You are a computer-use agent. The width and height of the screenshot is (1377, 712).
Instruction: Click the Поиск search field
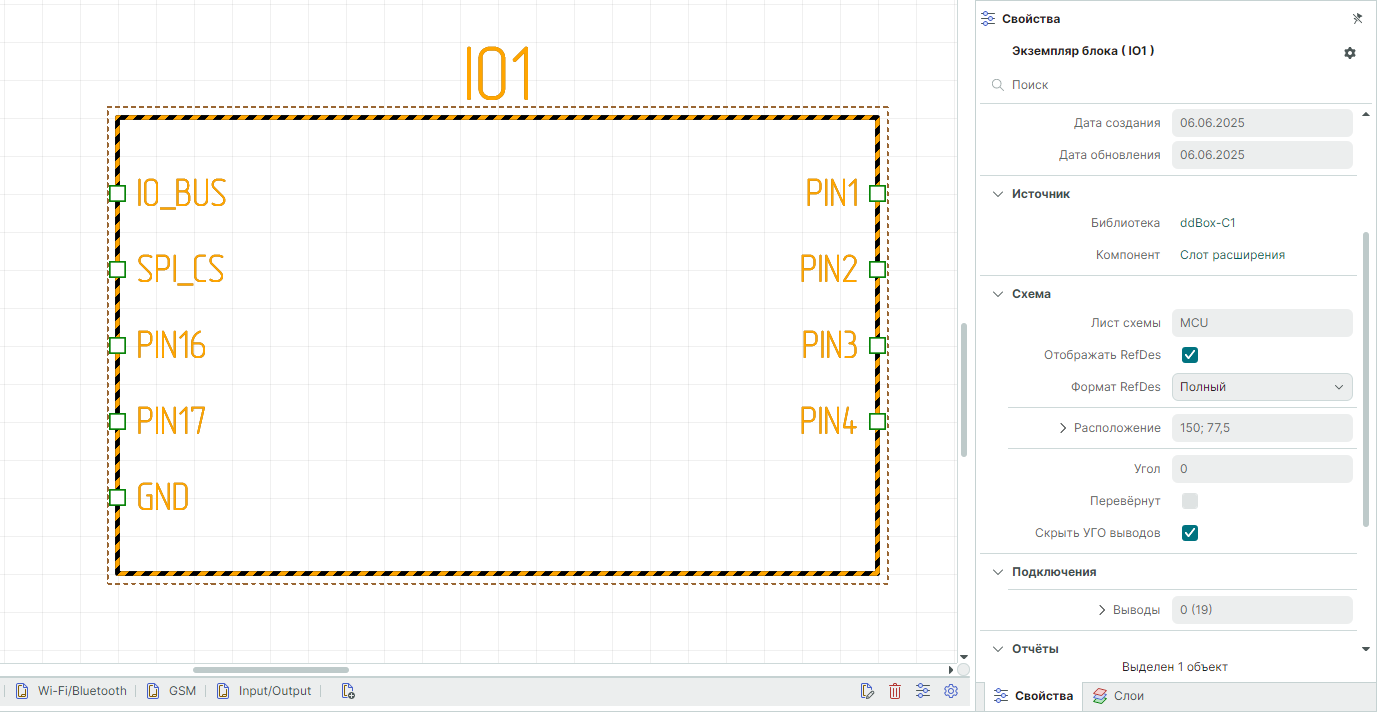pos(1170,85)
